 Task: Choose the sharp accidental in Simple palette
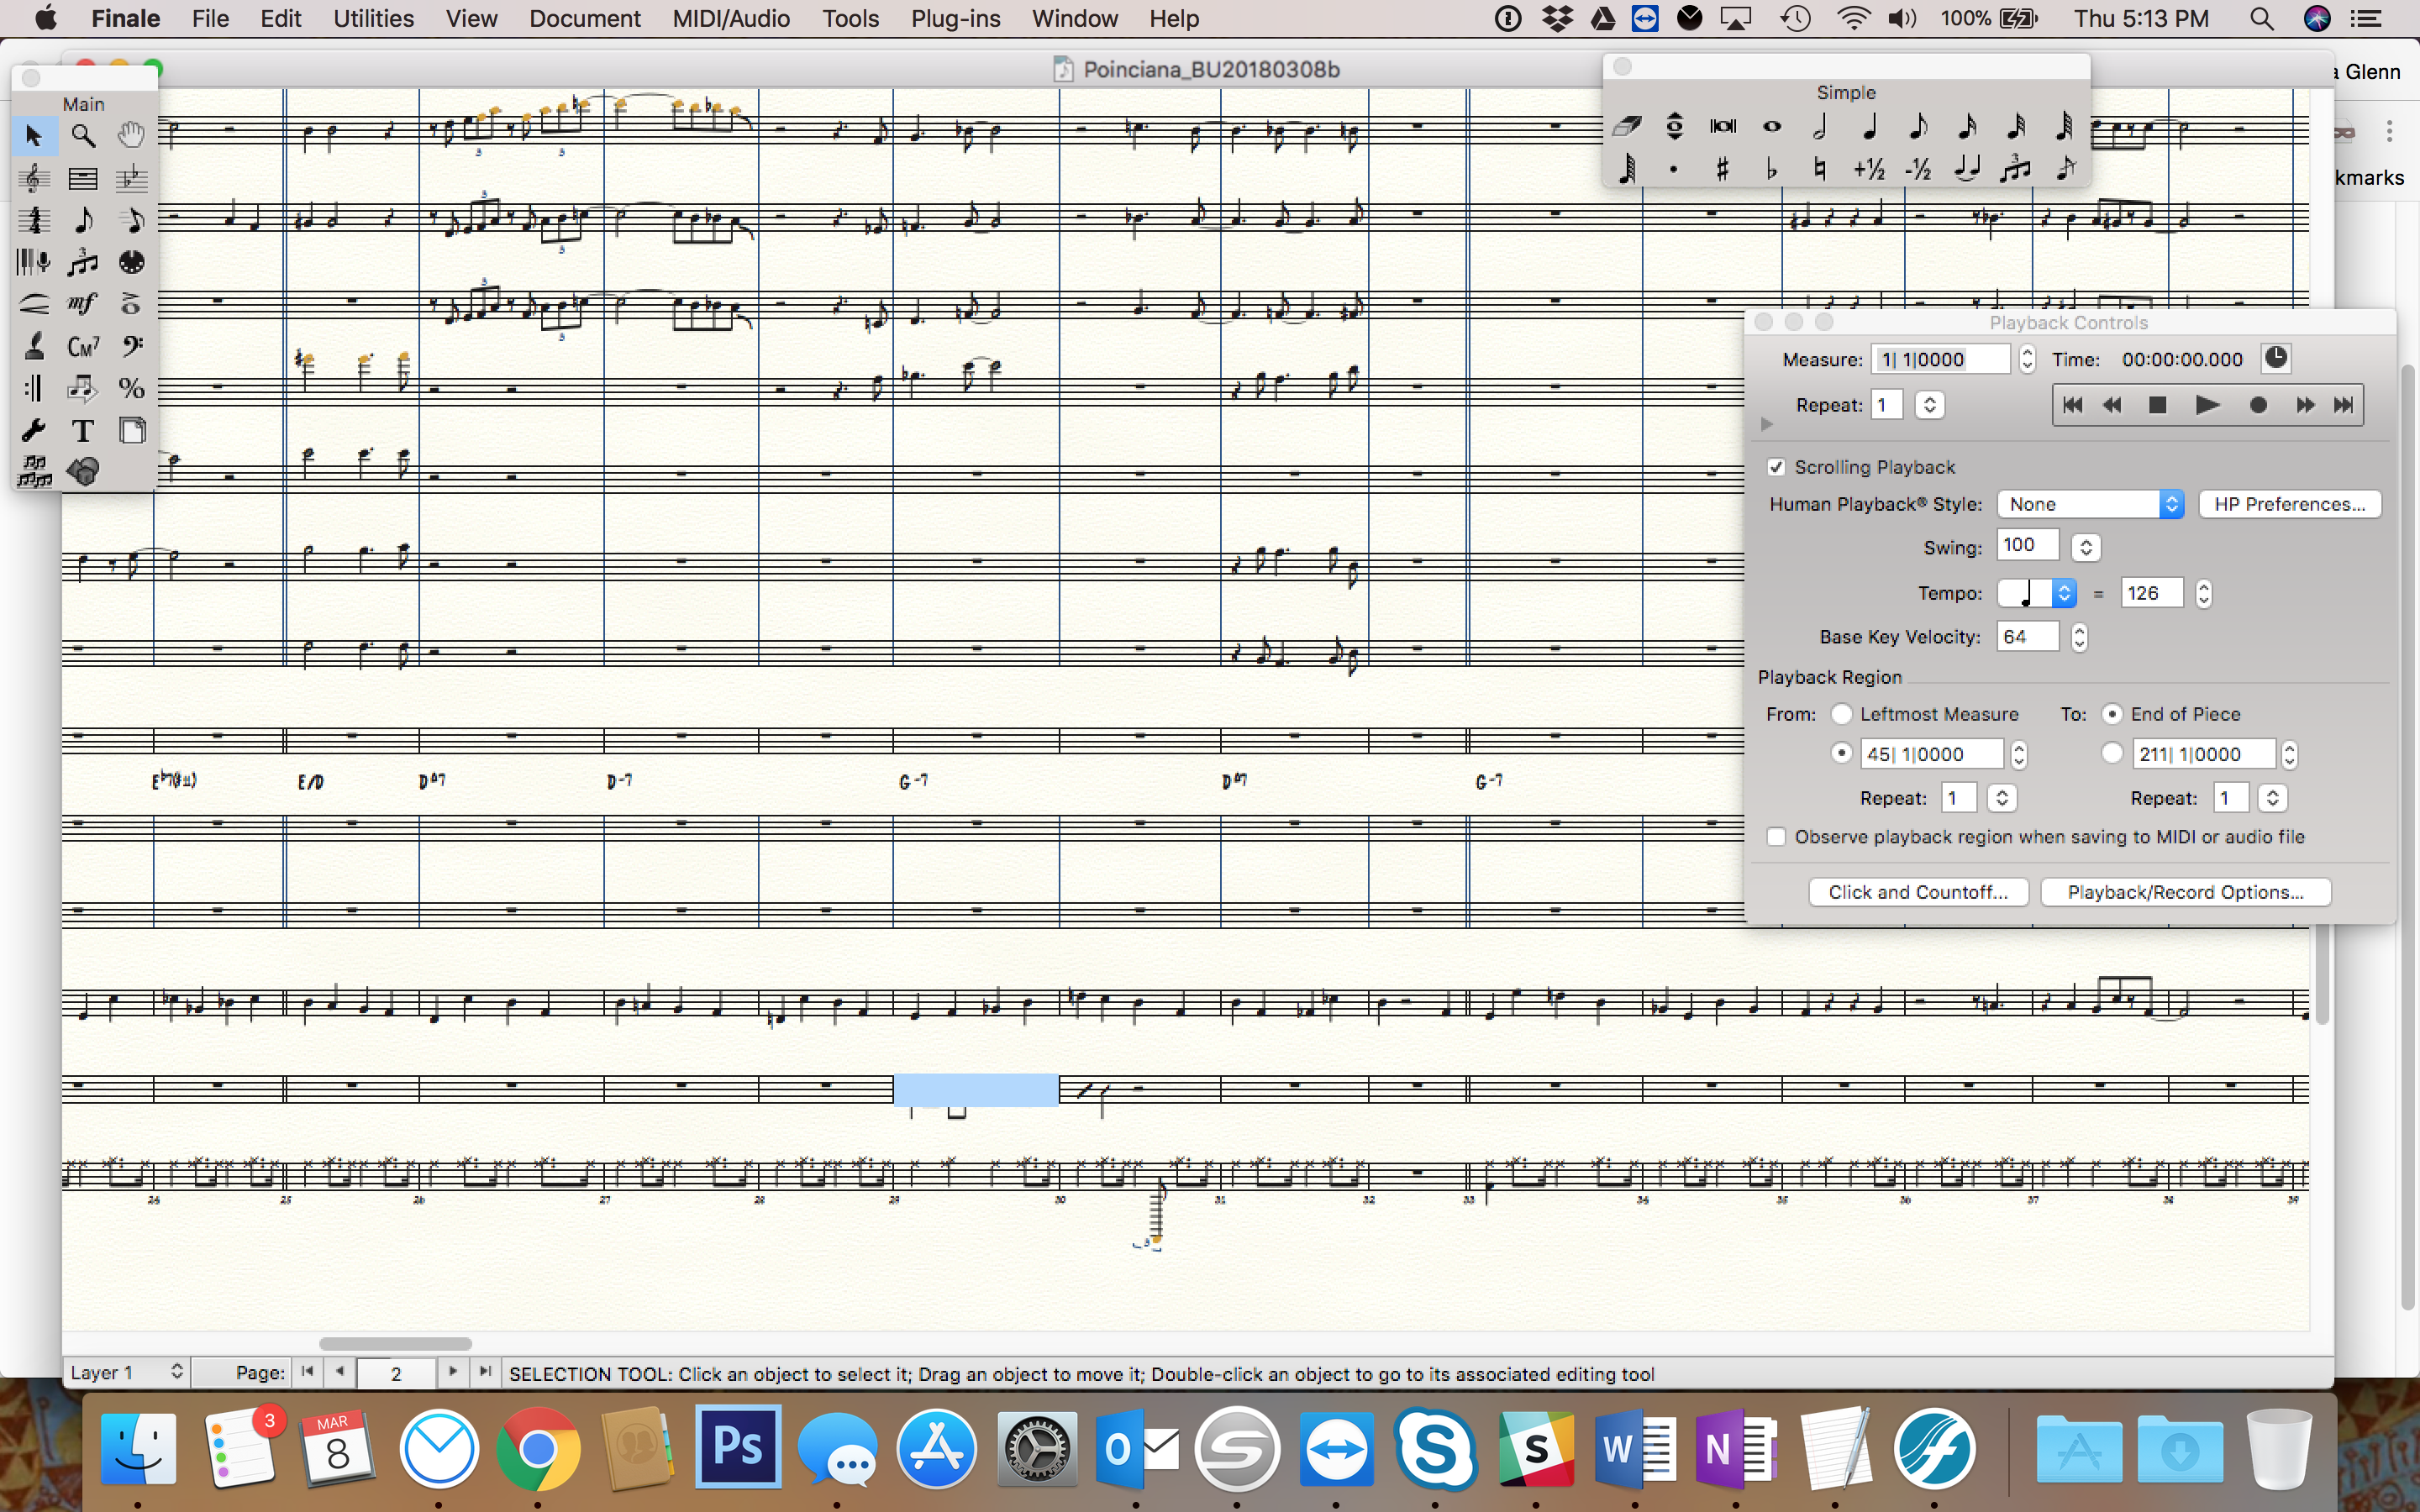tap(1722, 170)
